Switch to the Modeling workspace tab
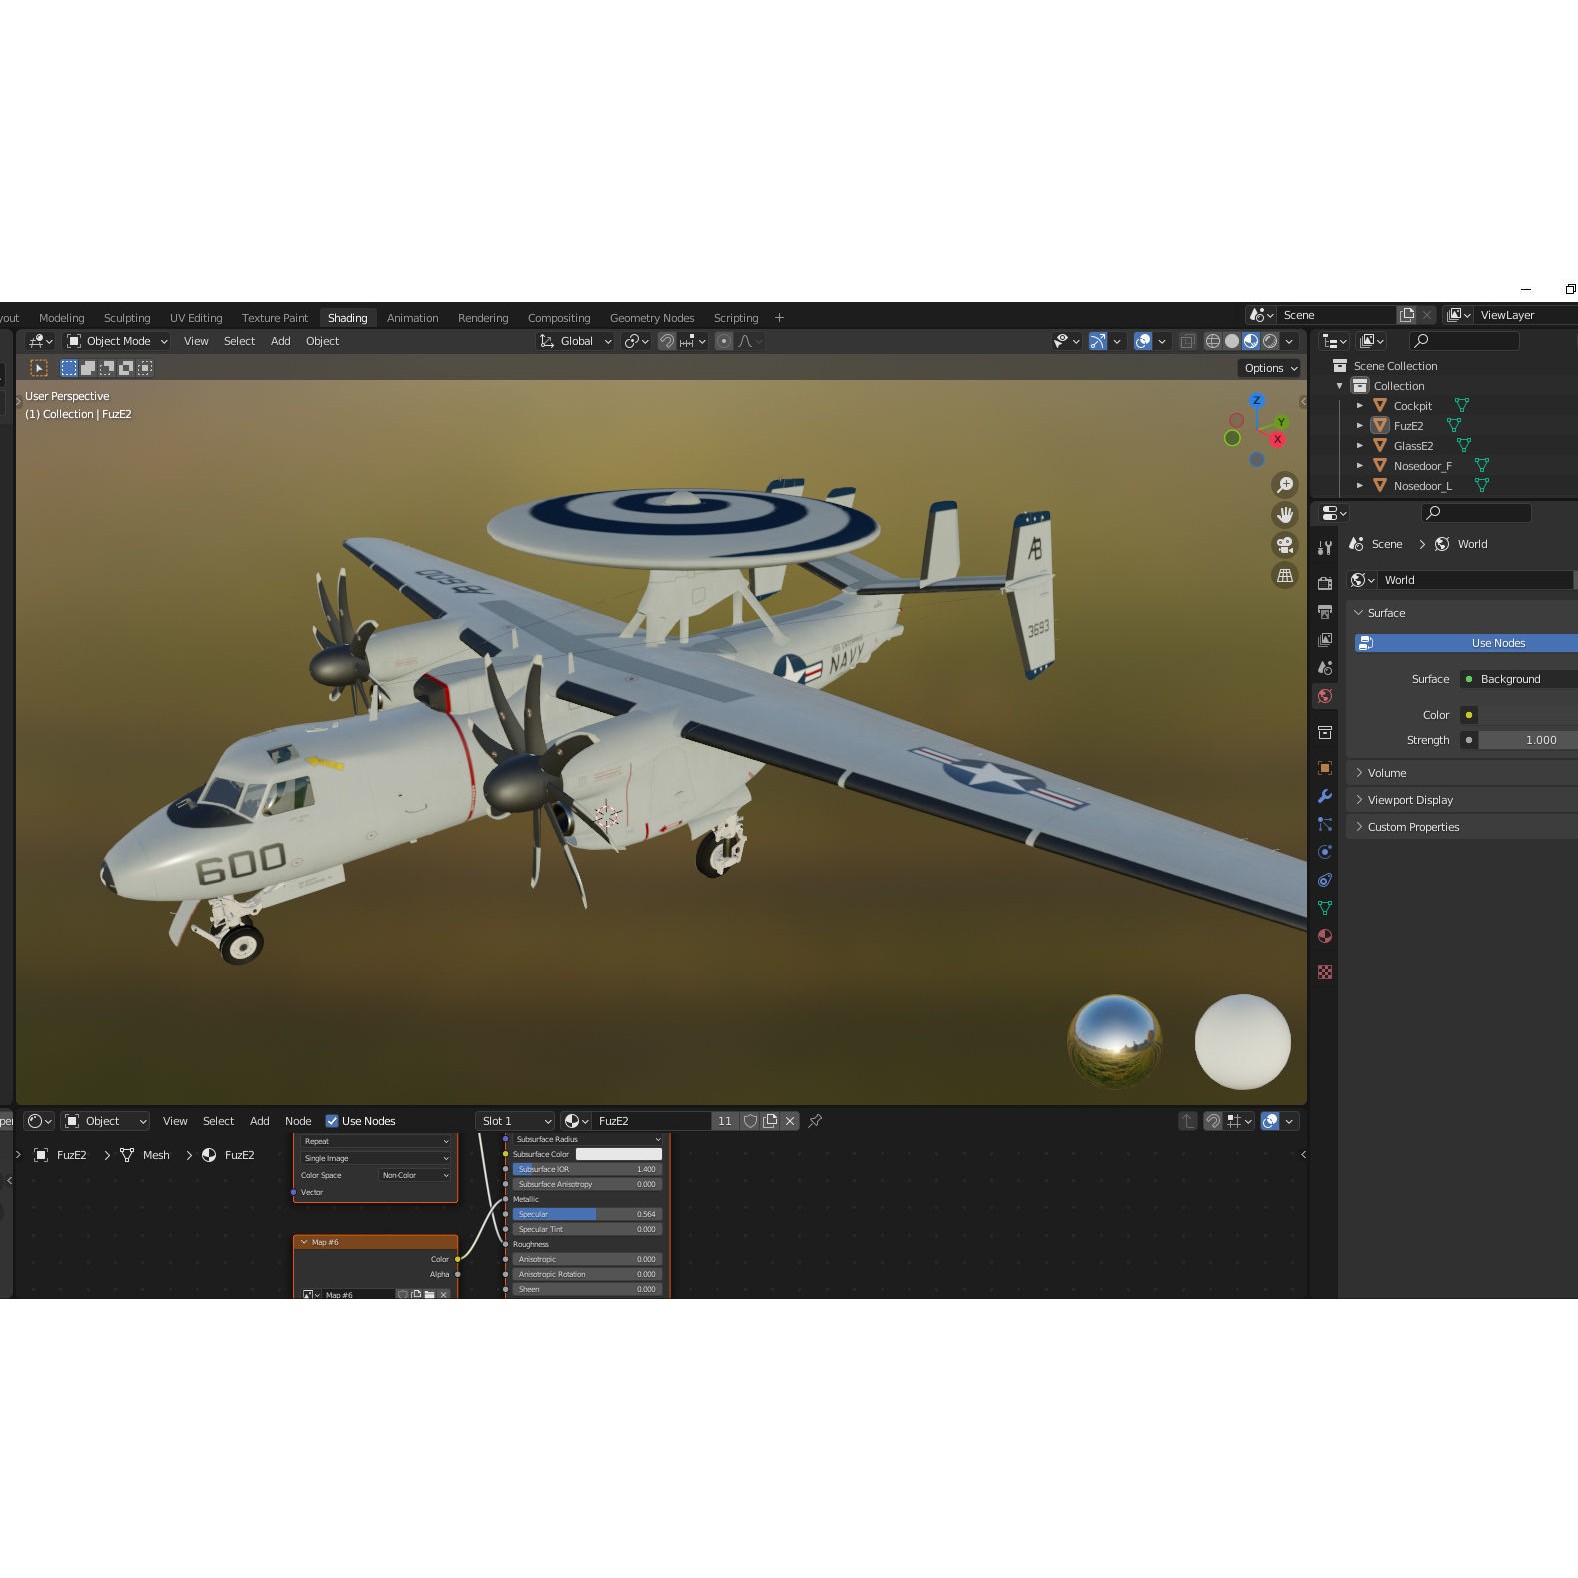 point(62,318)
